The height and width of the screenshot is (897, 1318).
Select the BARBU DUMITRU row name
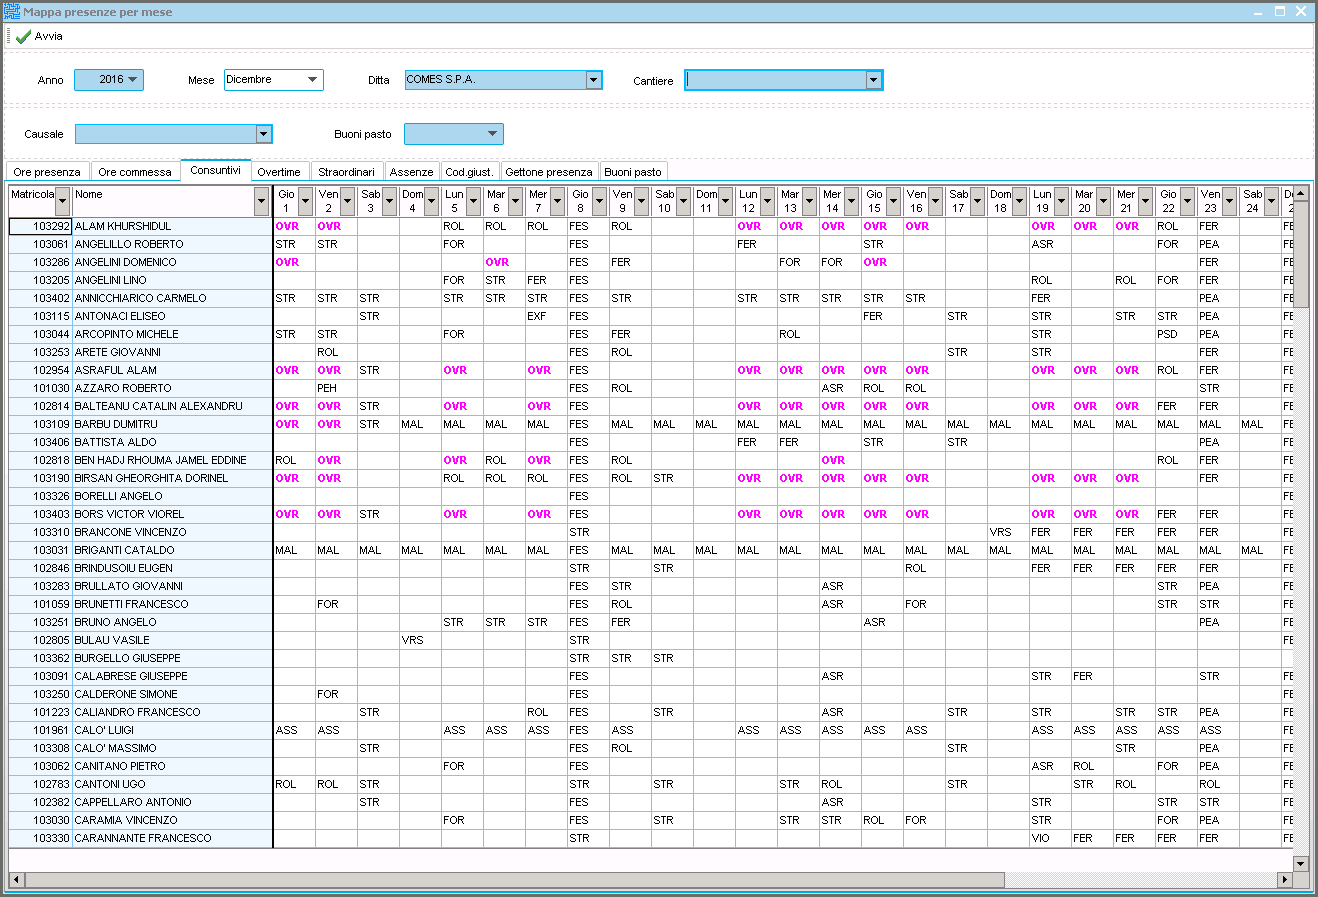(172, 424)
